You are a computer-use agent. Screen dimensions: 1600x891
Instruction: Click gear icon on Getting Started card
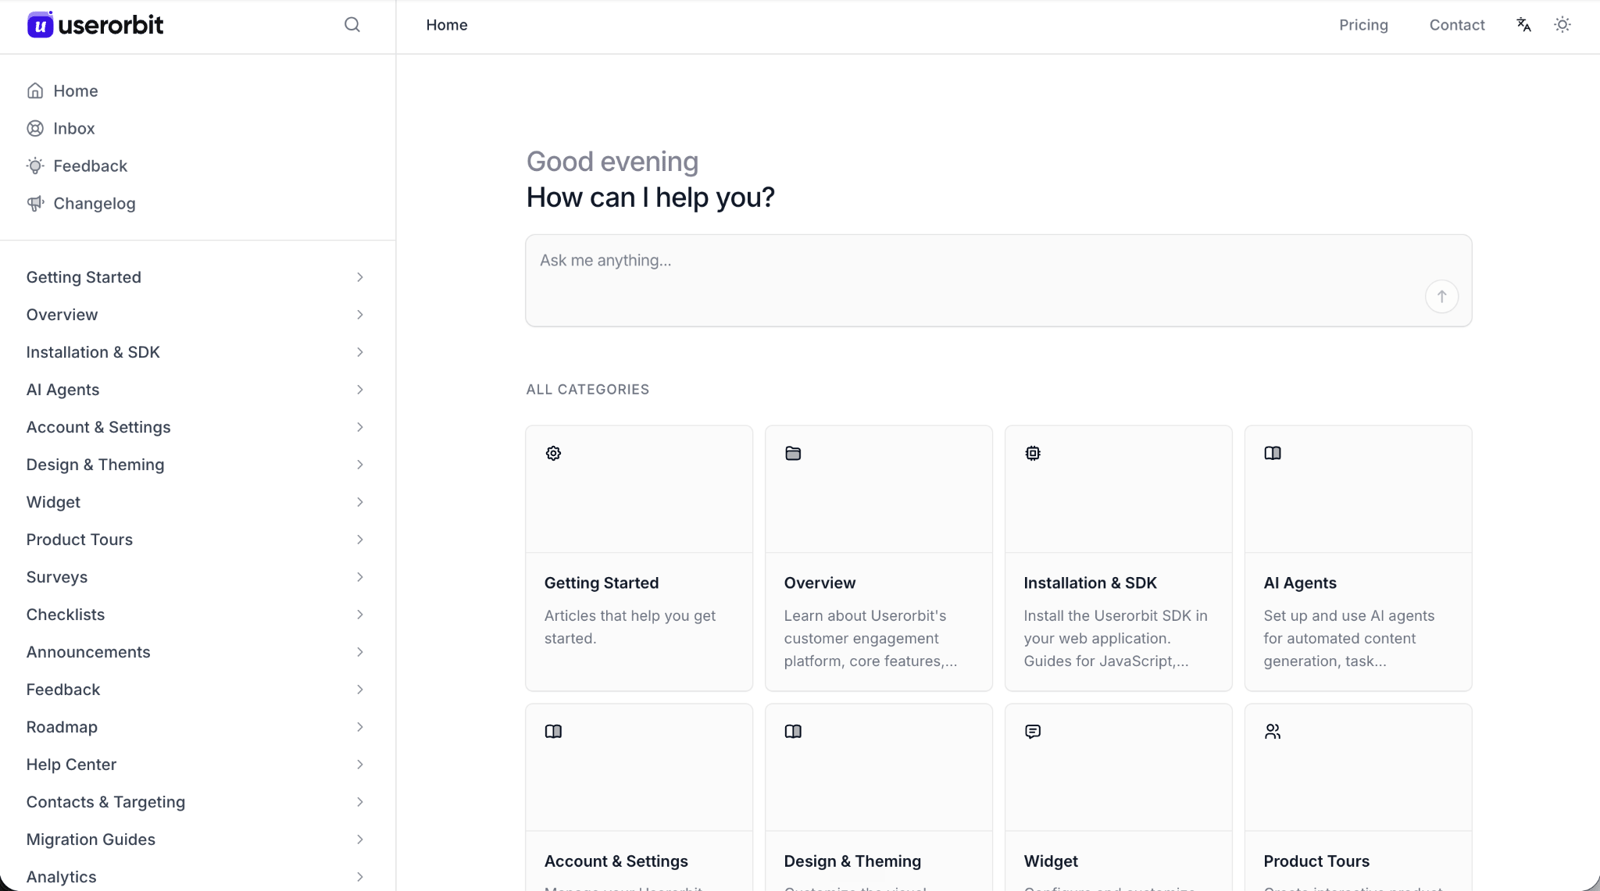[553, 453]
